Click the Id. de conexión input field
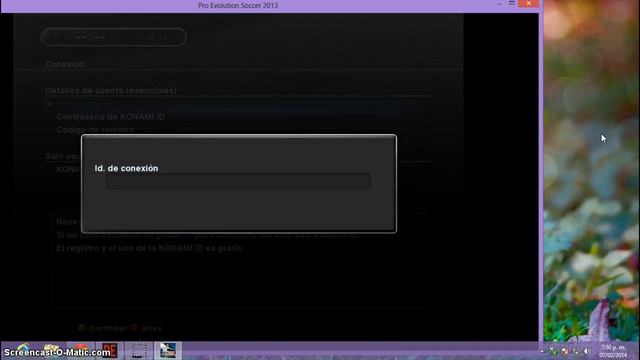Screen dimensions: 640x360 pyautogui.click(x=238, y=181)
